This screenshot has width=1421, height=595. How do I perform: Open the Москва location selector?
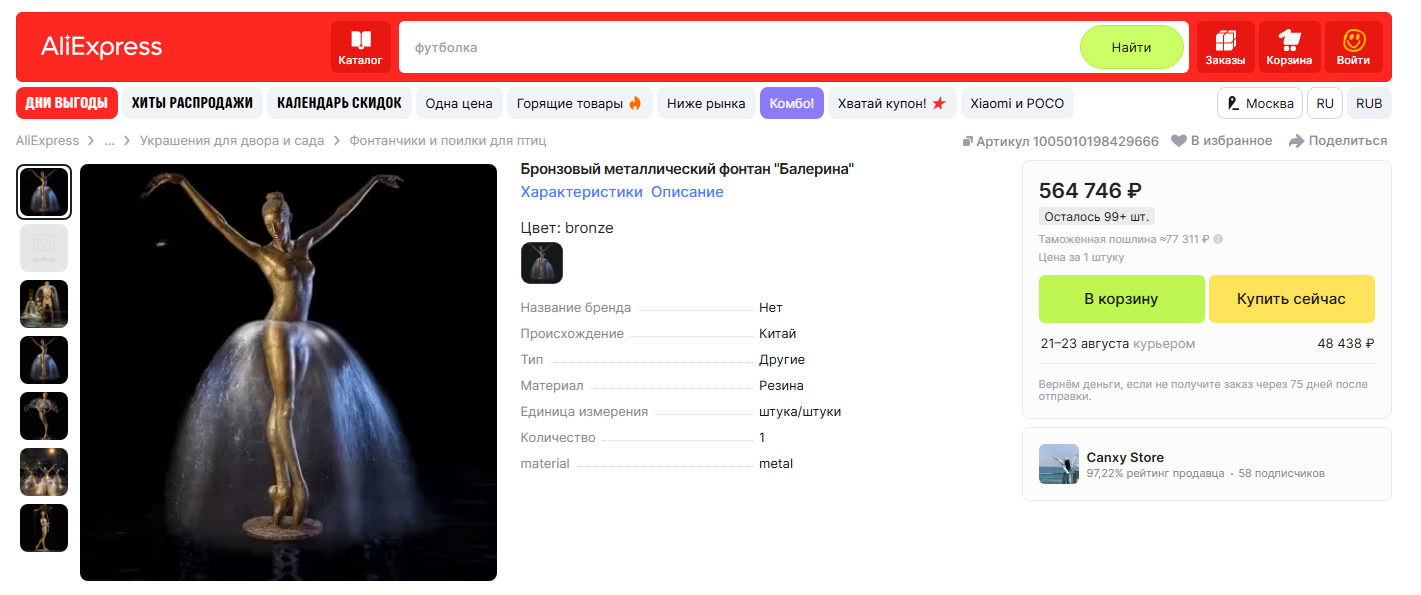click(x=1260, y=103)
